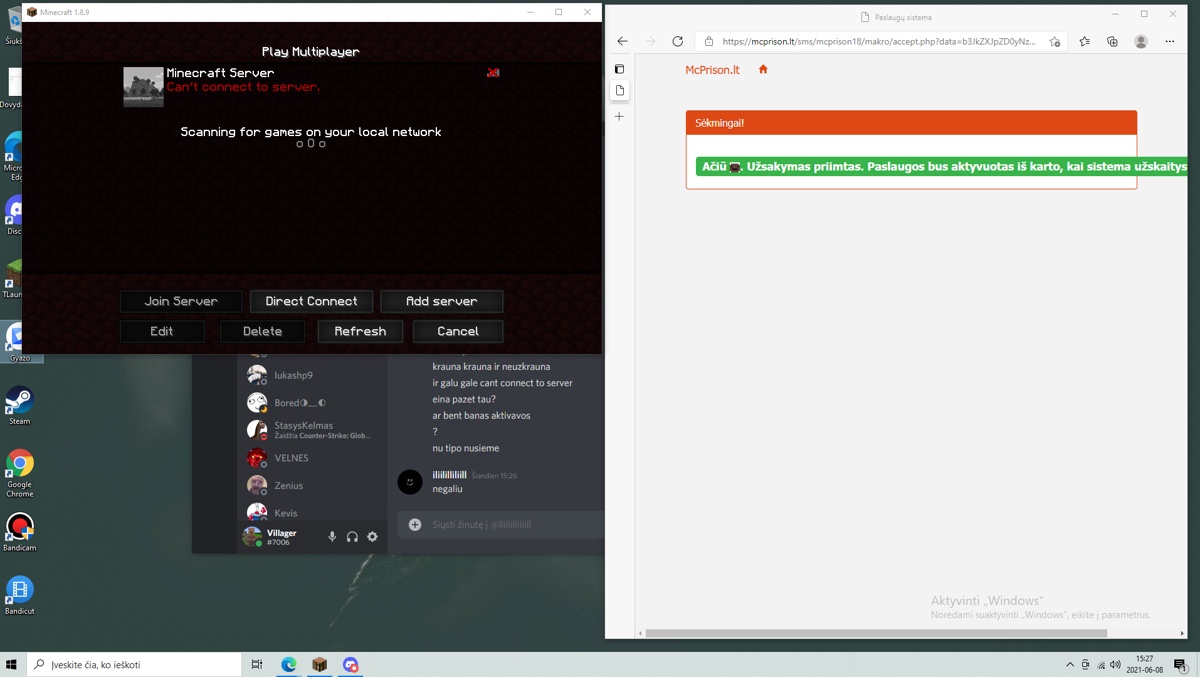Open Bandicam desktop shortcut
The height and width of the screenshot is (677, 1200).
pos(19,532)
